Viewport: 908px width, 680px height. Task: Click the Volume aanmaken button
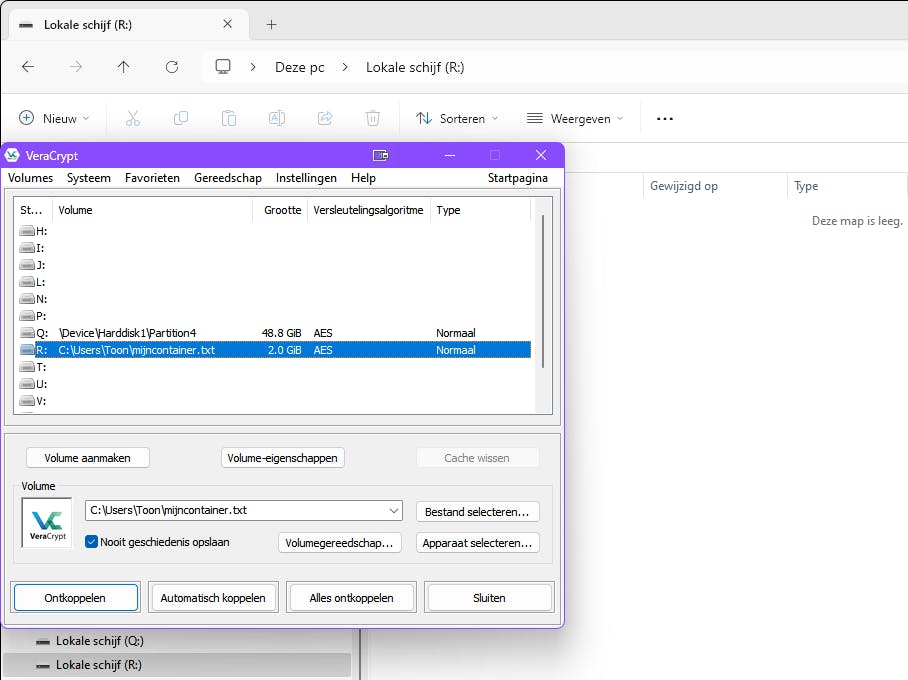coord(87,458)
